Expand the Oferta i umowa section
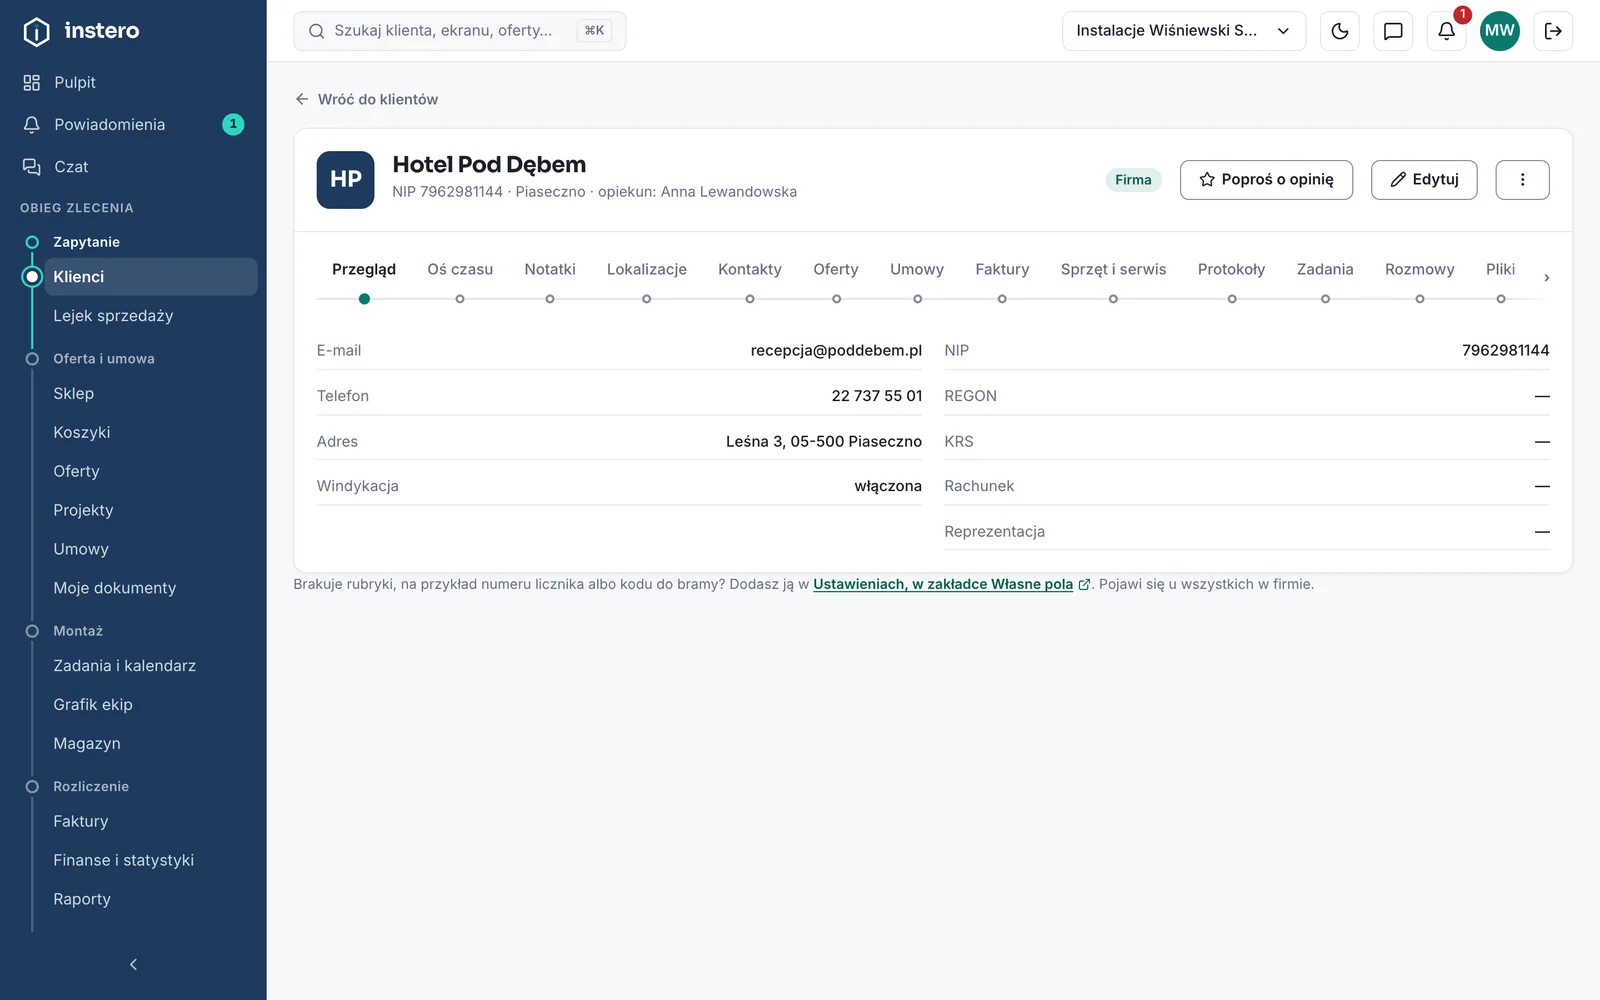Viewport: 1600px width, 1000px height. [103, 358]
